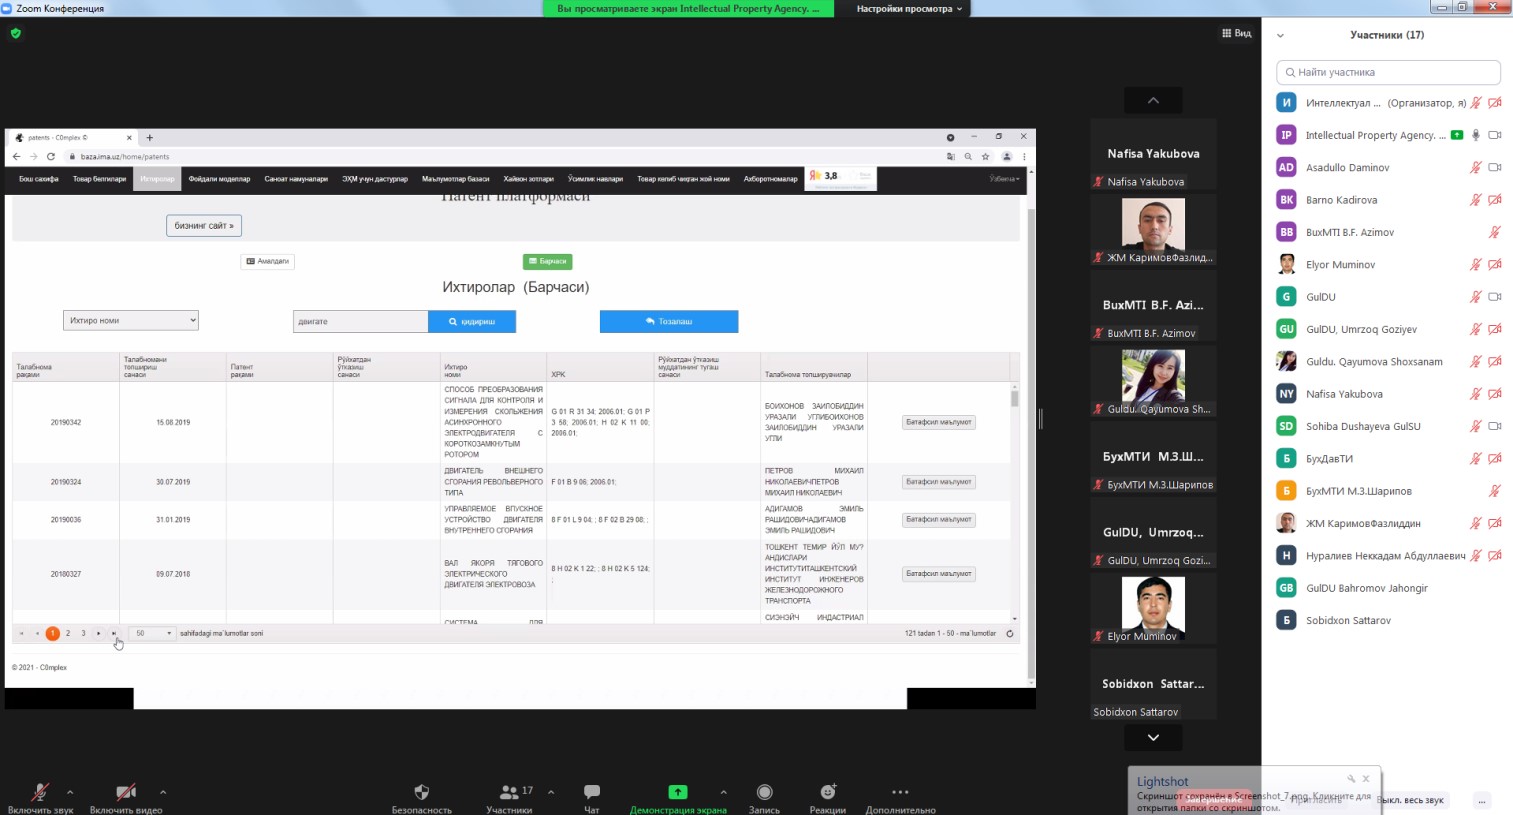Collapse the Участники panel chevron
Viewport: 1513px width, 815px height.
tap(1280, 35)
